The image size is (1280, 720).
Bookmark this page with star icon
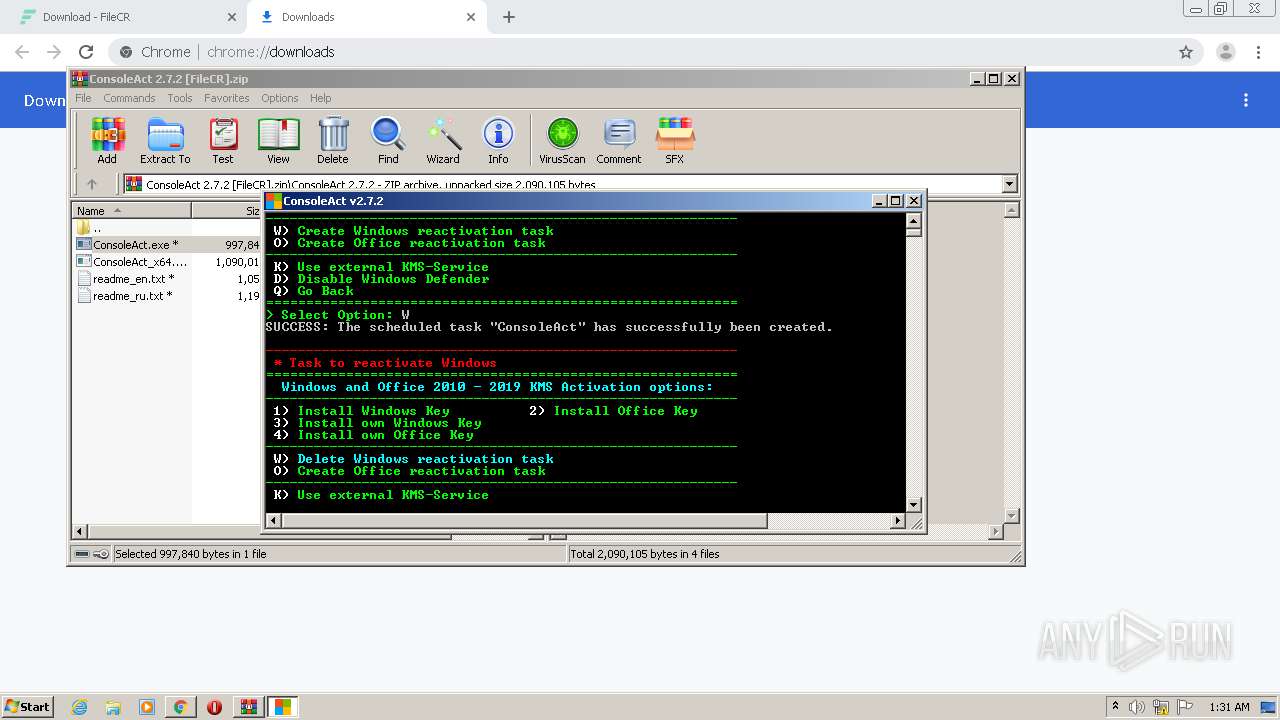click(x=1186, y=52)
